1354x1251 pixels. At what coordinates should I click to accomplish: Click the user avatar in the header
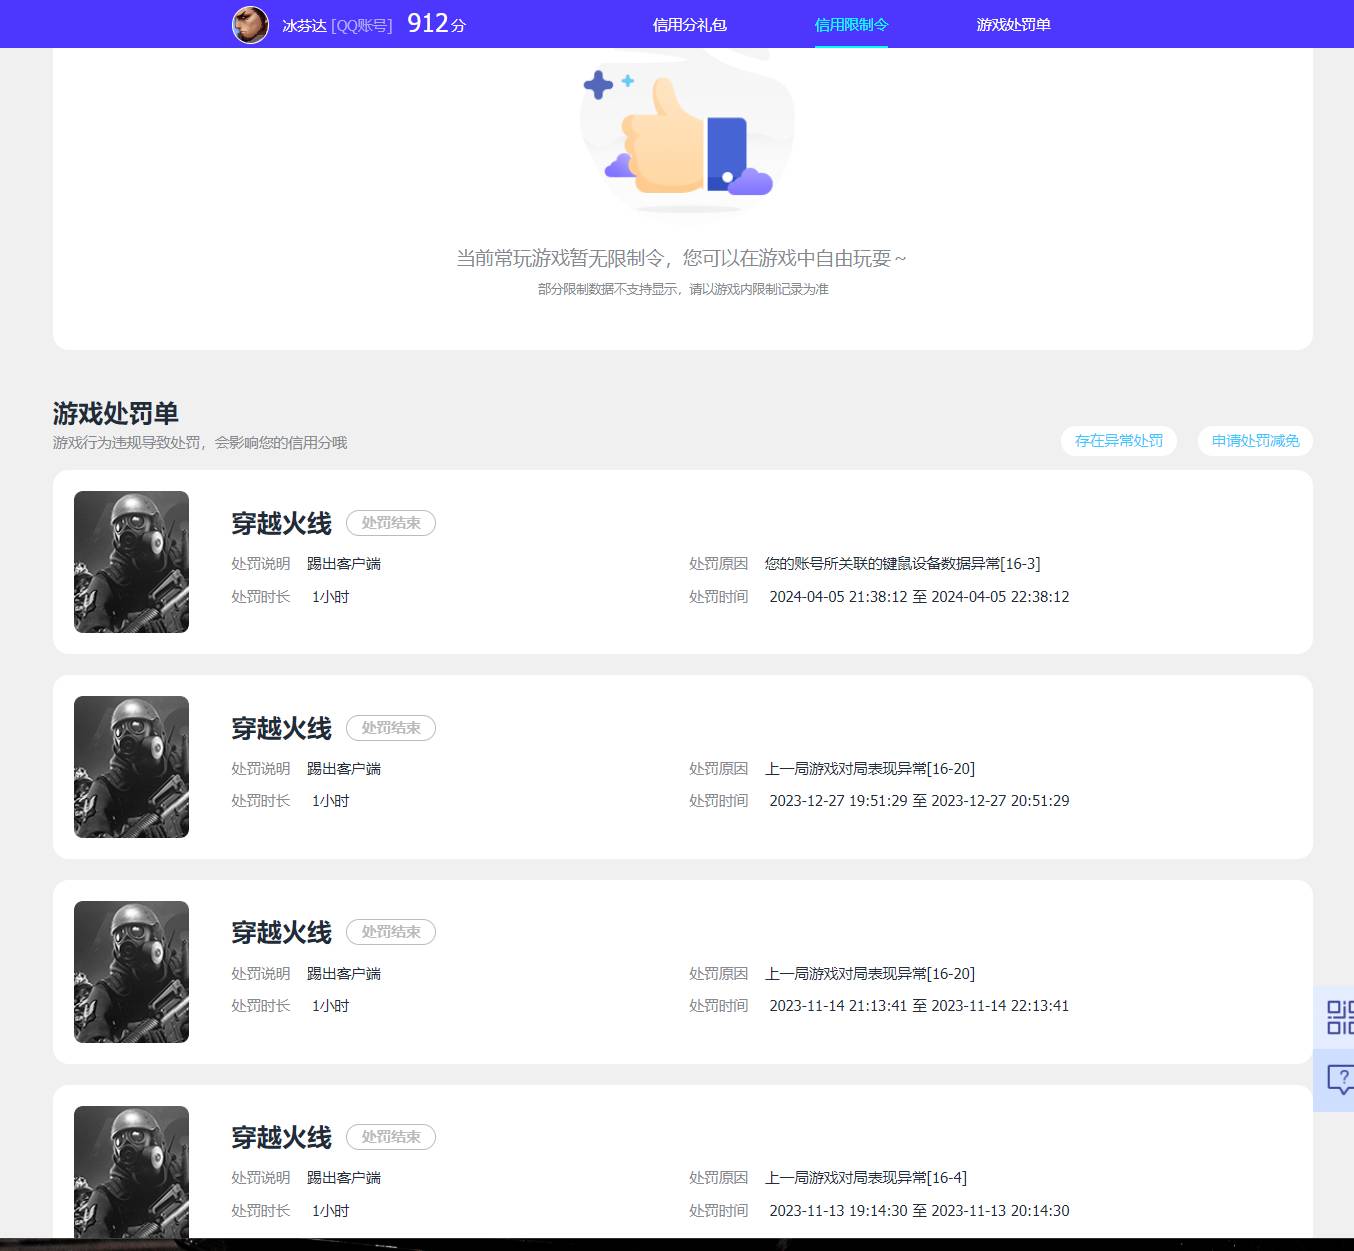250,25
